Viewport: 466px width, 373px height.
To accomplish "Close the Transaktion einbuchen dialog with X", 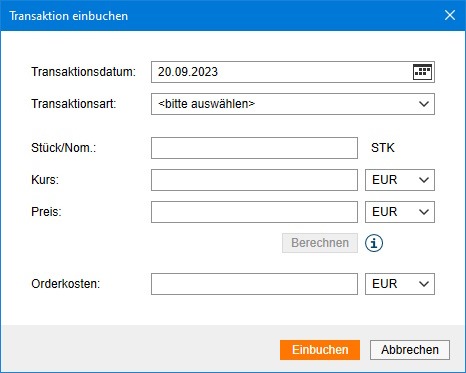I will click(450, 15).
